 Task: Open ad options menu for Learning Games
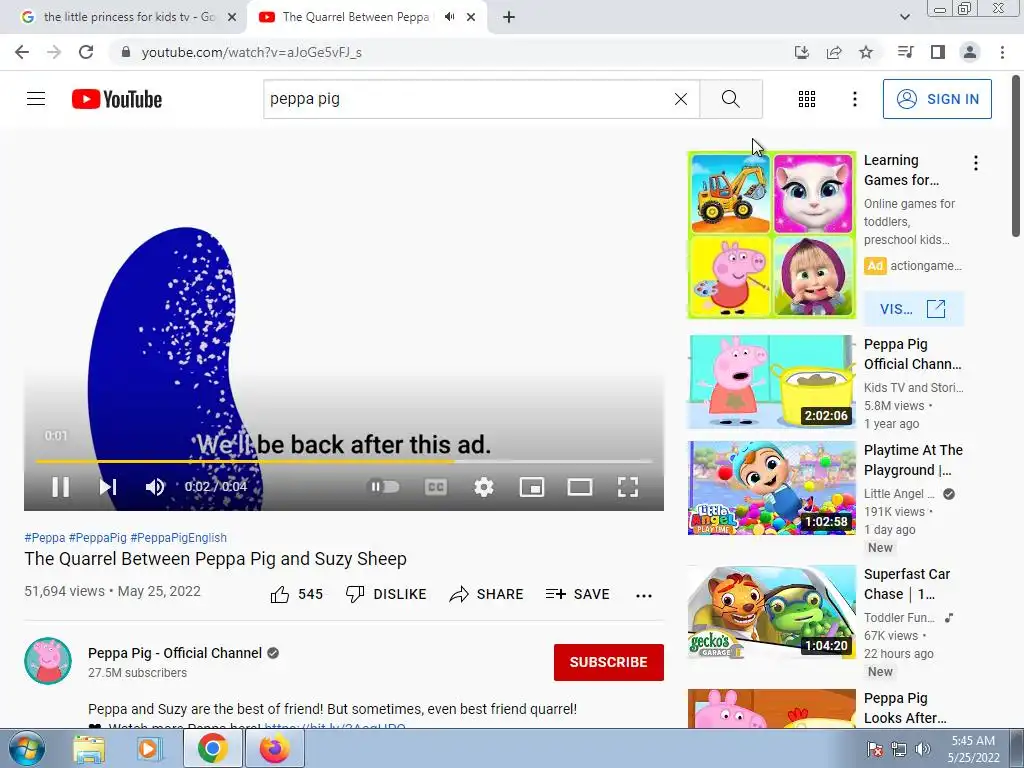click(976, 163)
